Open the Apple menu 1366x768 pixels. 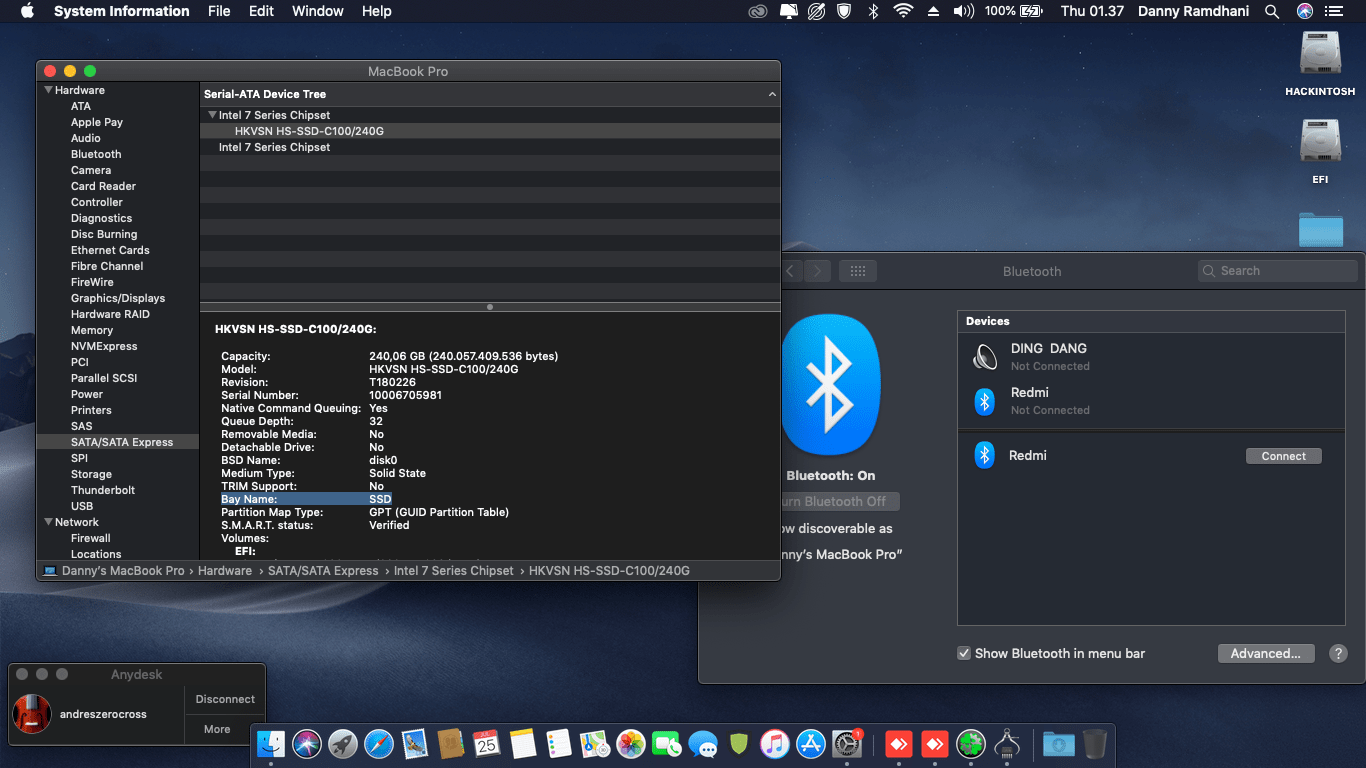click(27, 11)
